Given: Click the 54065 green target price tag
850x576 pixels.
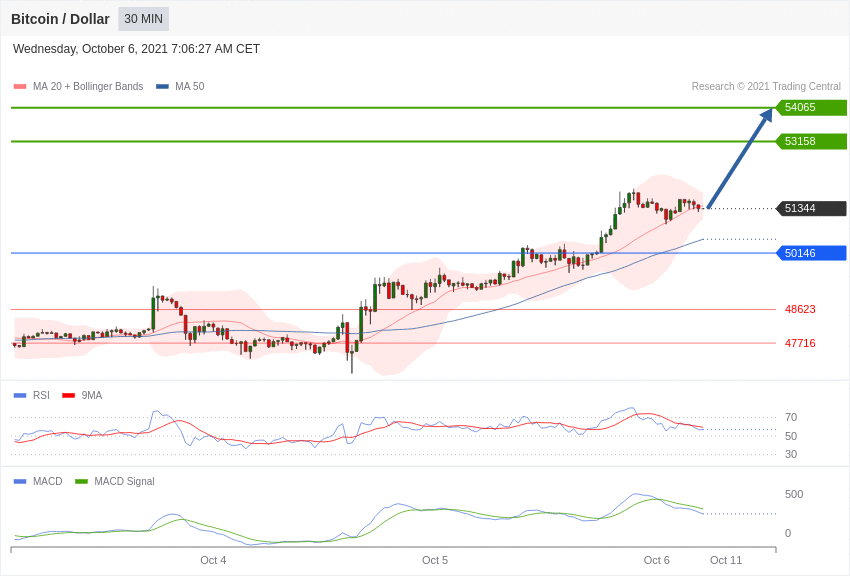Looking at the screenshot, I should 811,108.
